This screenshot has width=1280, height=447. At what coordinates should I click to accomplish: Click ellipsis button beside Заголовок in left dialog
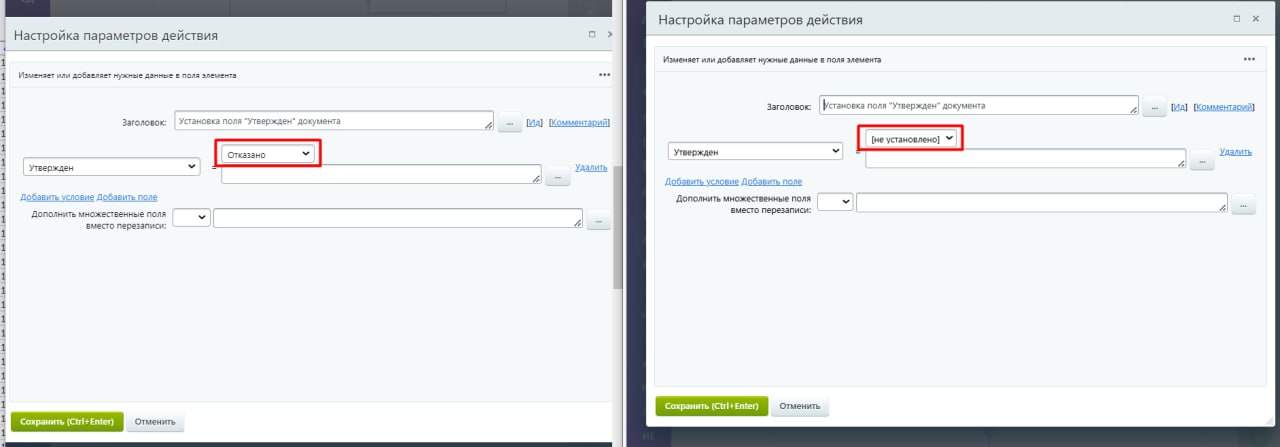click(509, 123)
